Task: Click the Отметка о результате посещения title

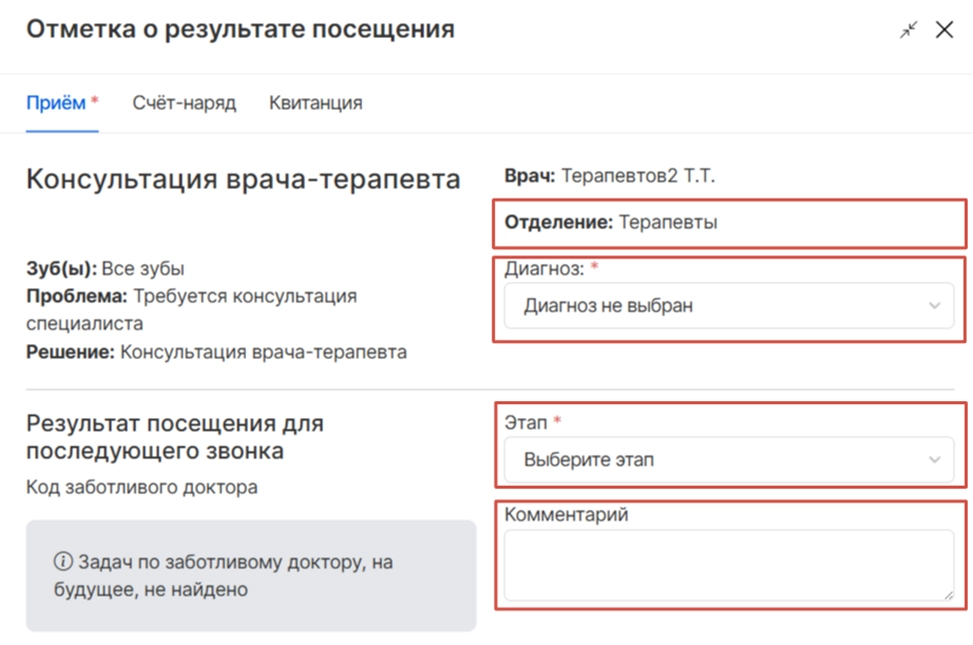Action: point(240,30)
